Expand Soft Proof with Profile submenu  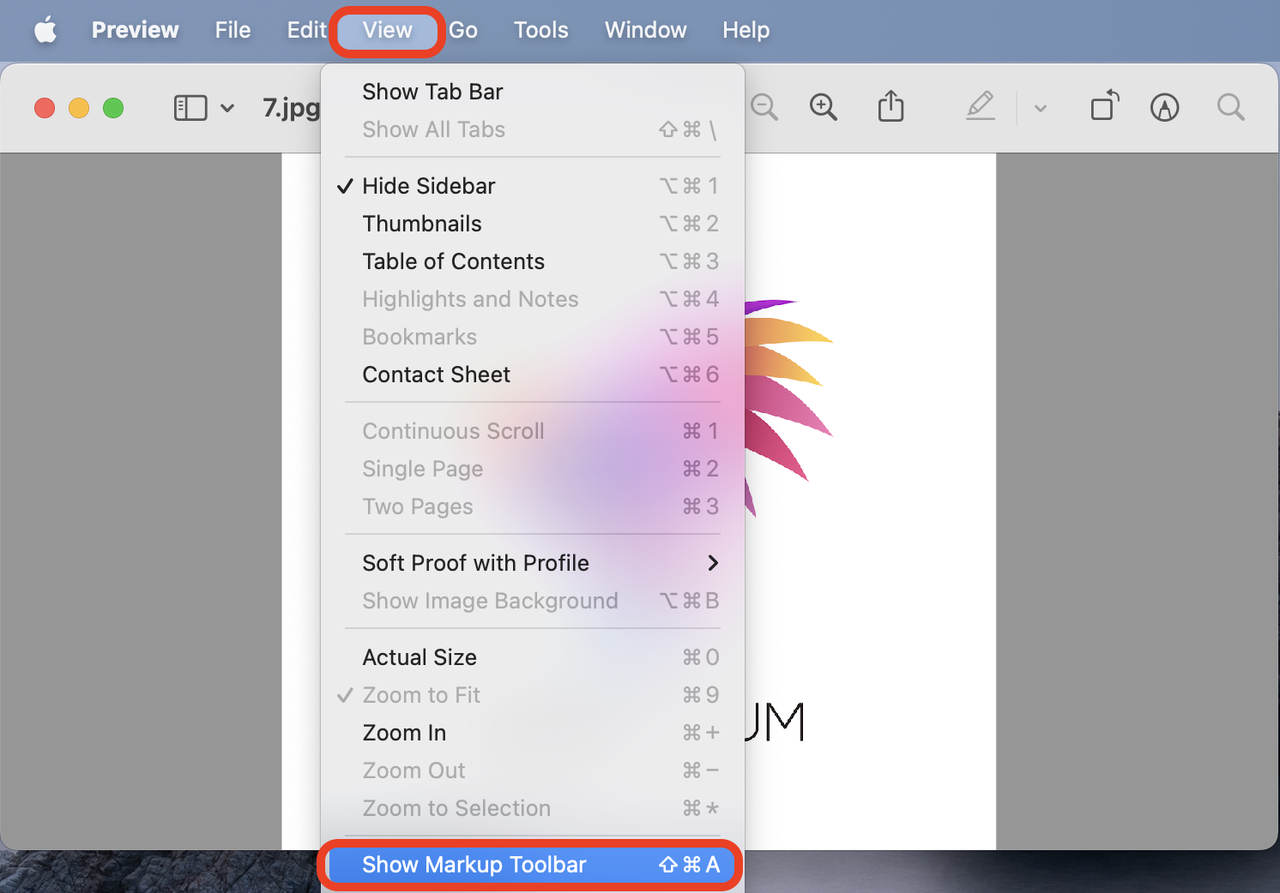point(532,563)
